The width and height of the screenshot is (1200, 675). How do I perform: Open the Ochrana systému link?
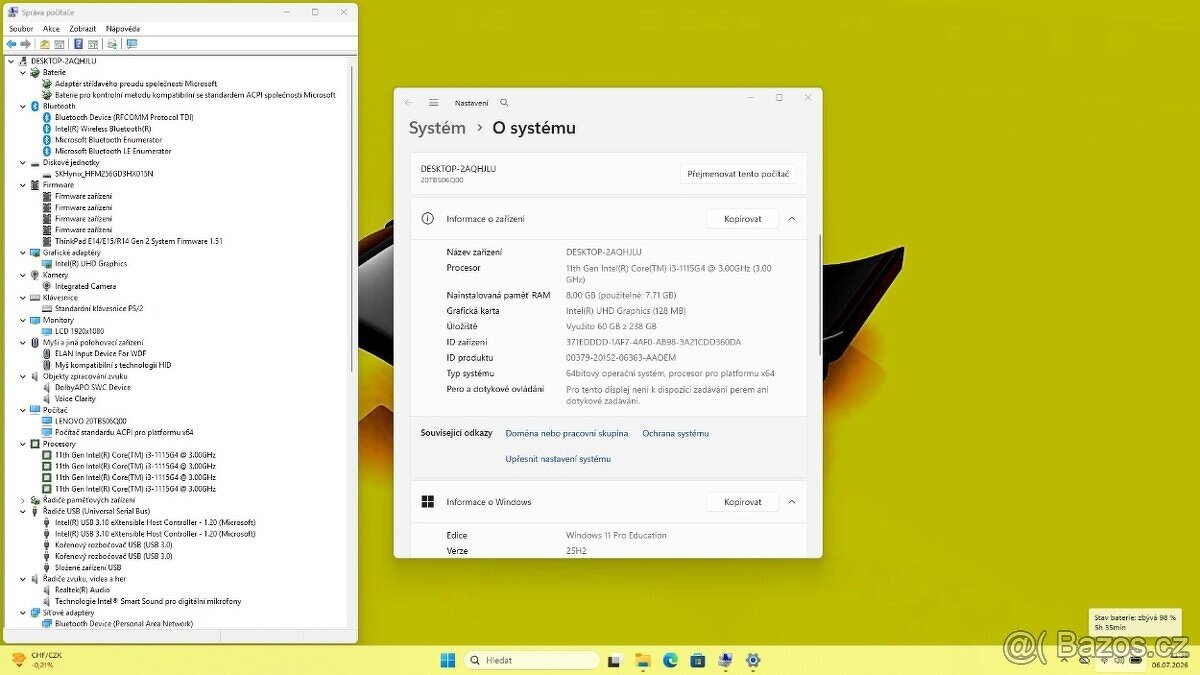[675, 433]
